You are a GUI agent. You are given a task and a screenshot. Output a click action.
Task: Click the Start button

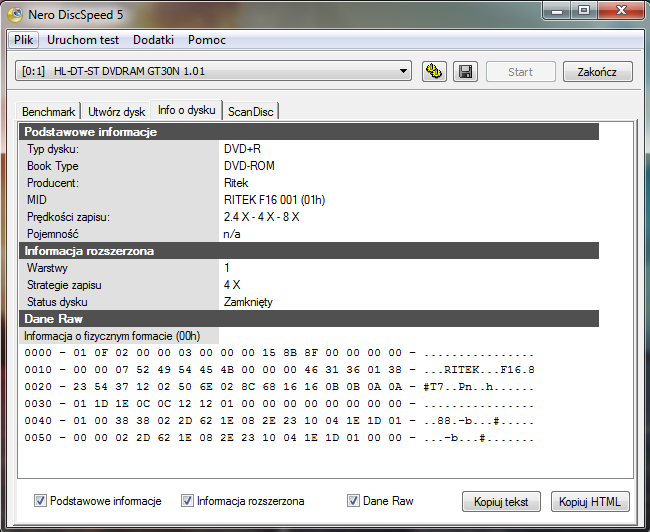coord(521,72)
